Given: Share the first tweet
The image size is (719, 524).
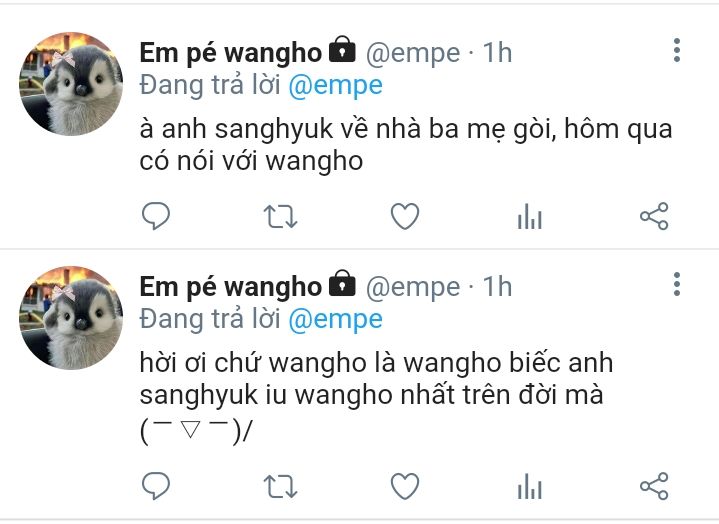Looking at the screenshot, I should tap(654, 216).
